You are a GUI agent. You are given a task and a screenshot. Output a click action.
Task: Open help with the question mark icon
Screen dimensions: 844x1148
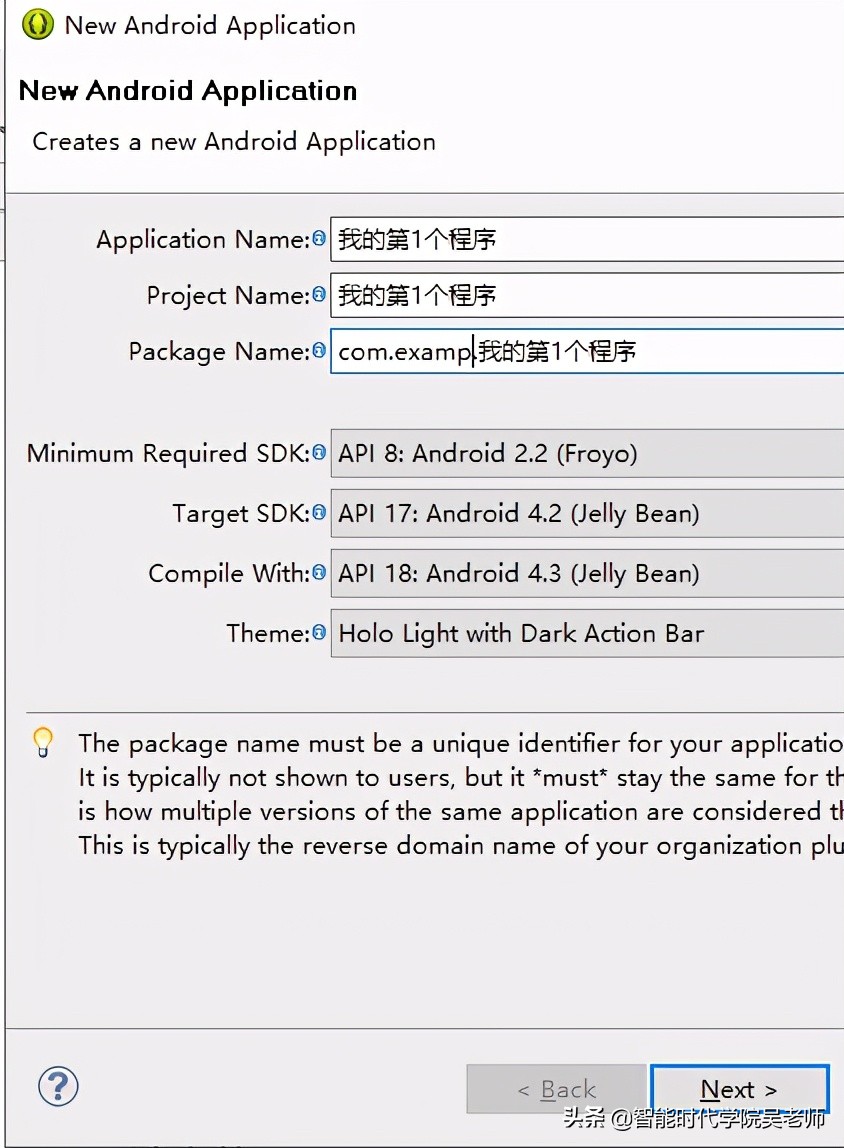[58, 1086]
